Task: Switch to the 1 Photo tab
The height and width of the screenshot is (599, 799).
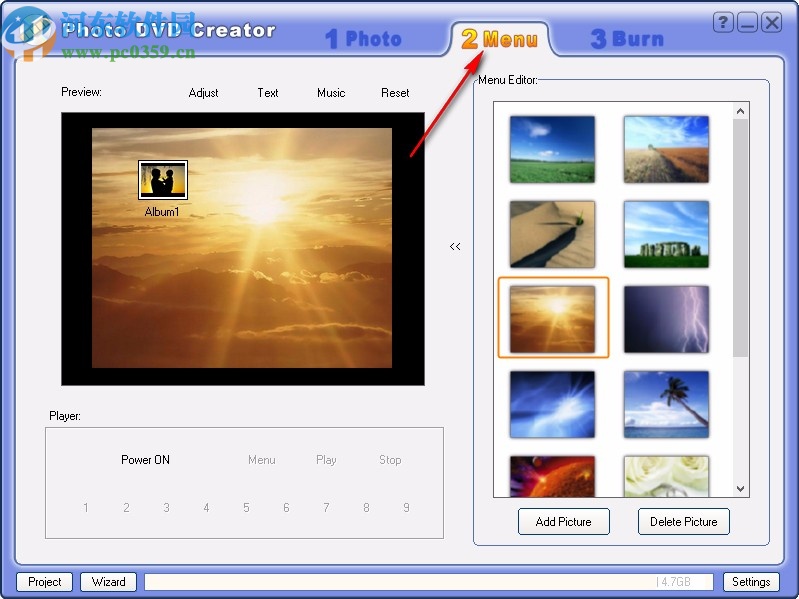Action: (x=363, y=39)
